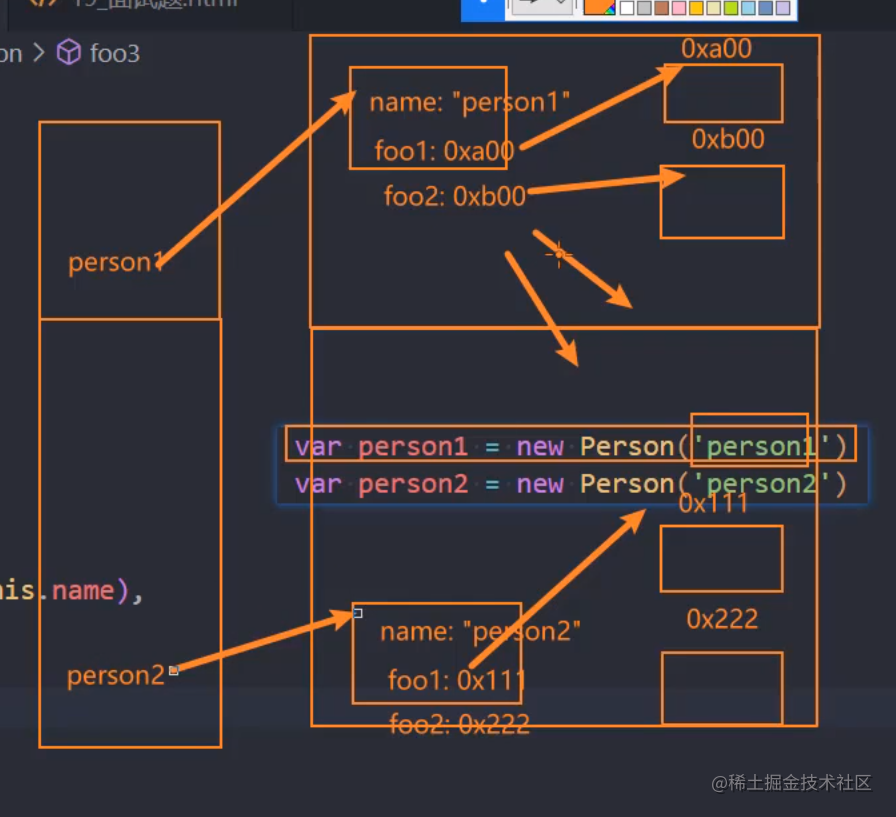Pick the pink color swatch
The image size is (896, 817).
click(679, 7)
